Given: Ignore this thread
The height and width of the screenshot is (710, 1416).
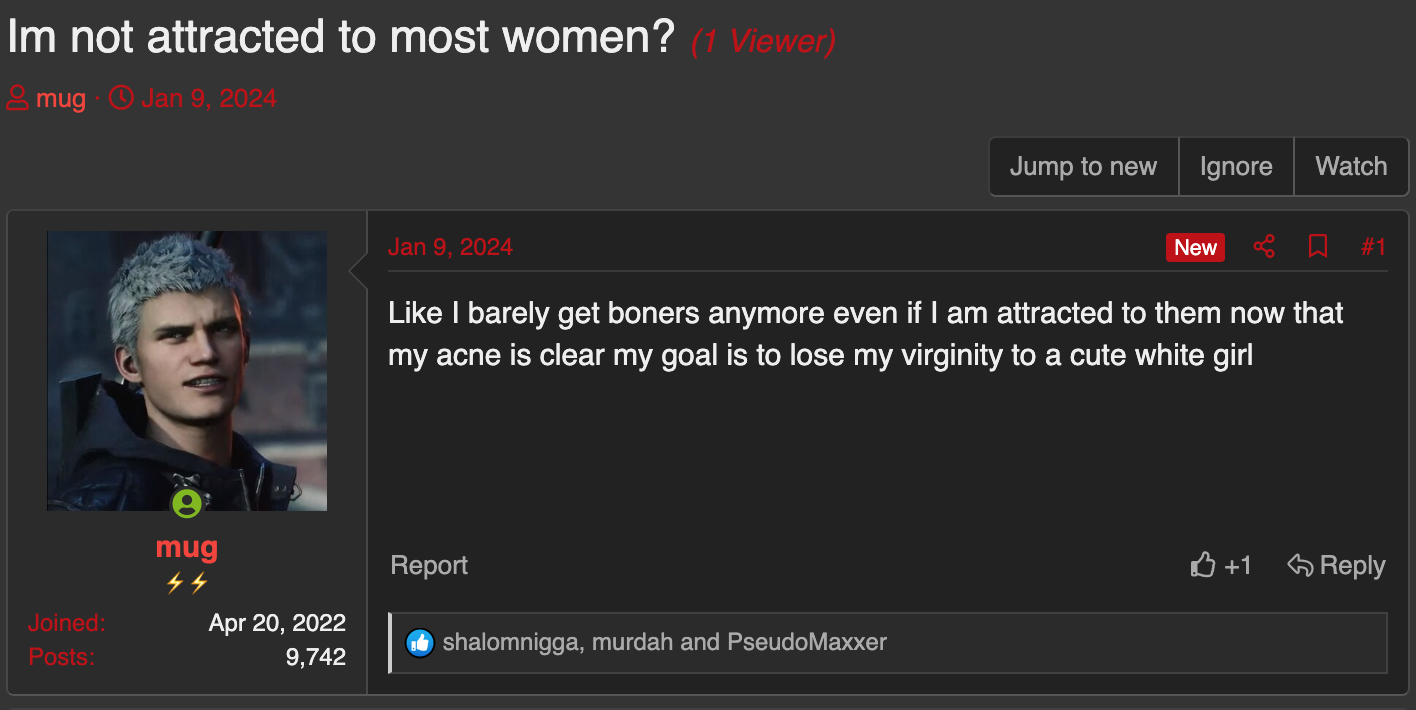Looking at the screenshot, I should 1236,166.
